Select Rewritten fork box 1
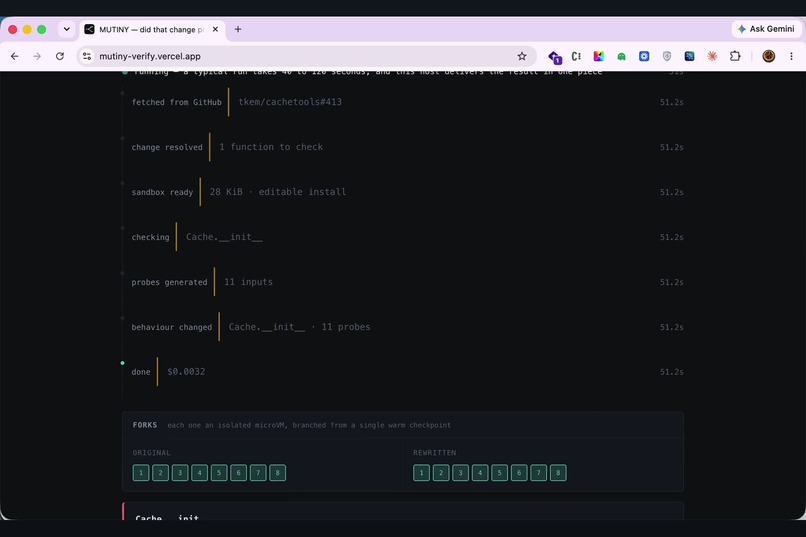The height and width of the screenshot is (537, 806). tap(422, 473)
